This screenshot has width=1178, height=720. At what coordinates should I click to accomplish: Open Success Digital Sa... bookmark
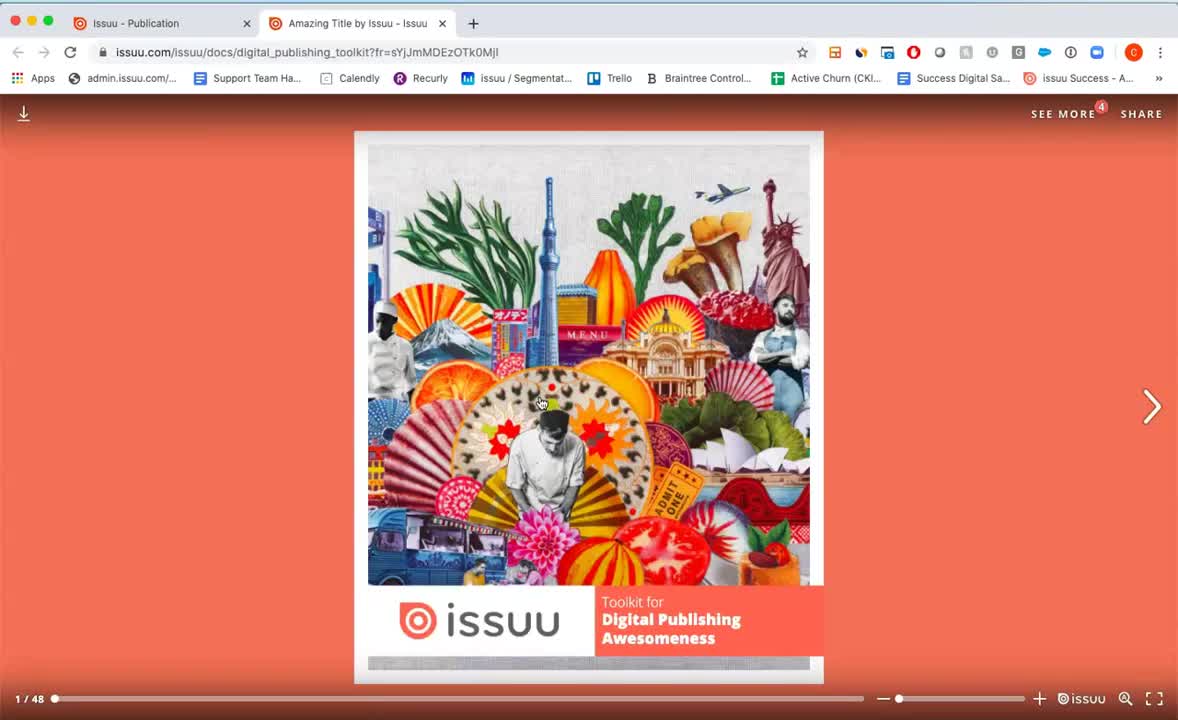click(953, 78)
